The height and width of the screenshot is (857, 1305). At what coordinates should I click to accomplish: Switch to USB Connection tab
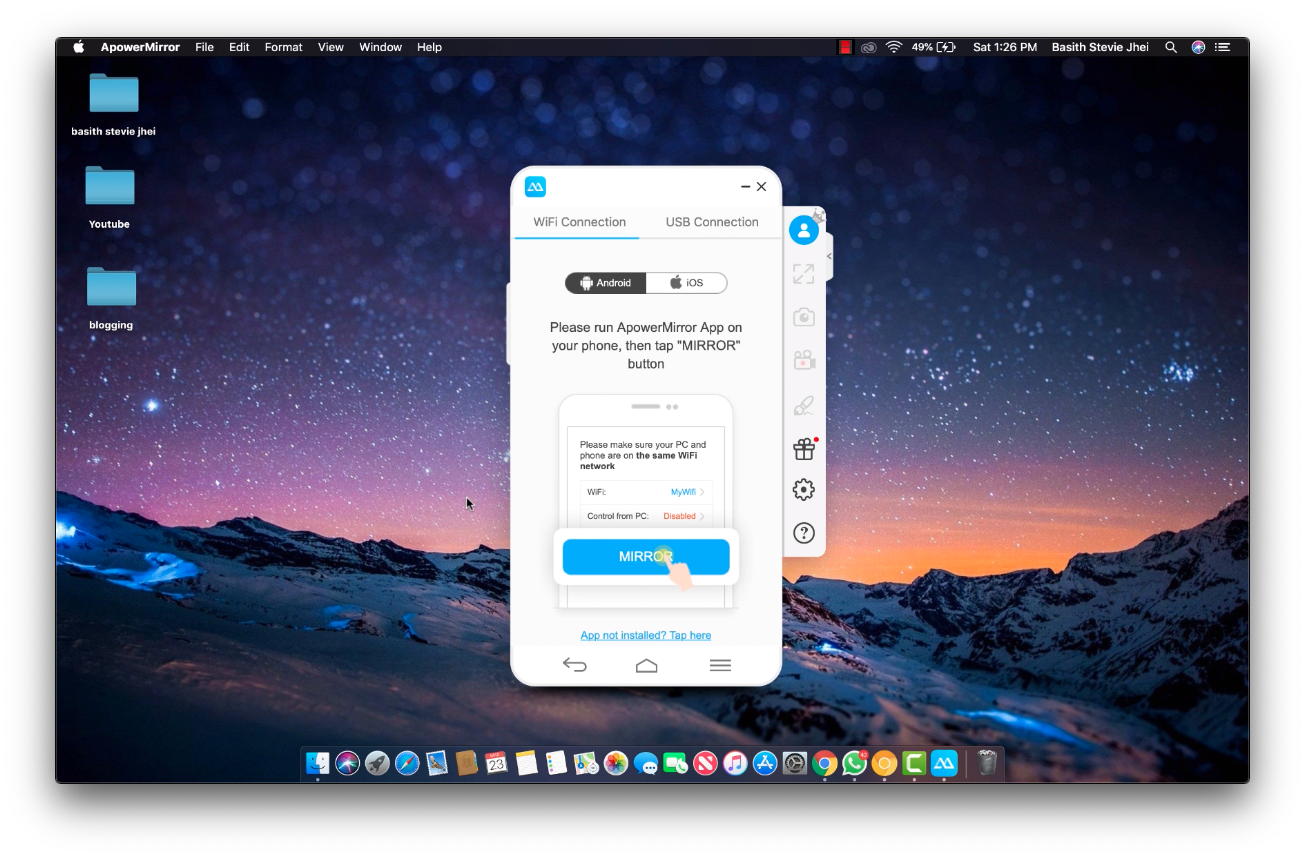pyautogui.click(x=712, y=222)
